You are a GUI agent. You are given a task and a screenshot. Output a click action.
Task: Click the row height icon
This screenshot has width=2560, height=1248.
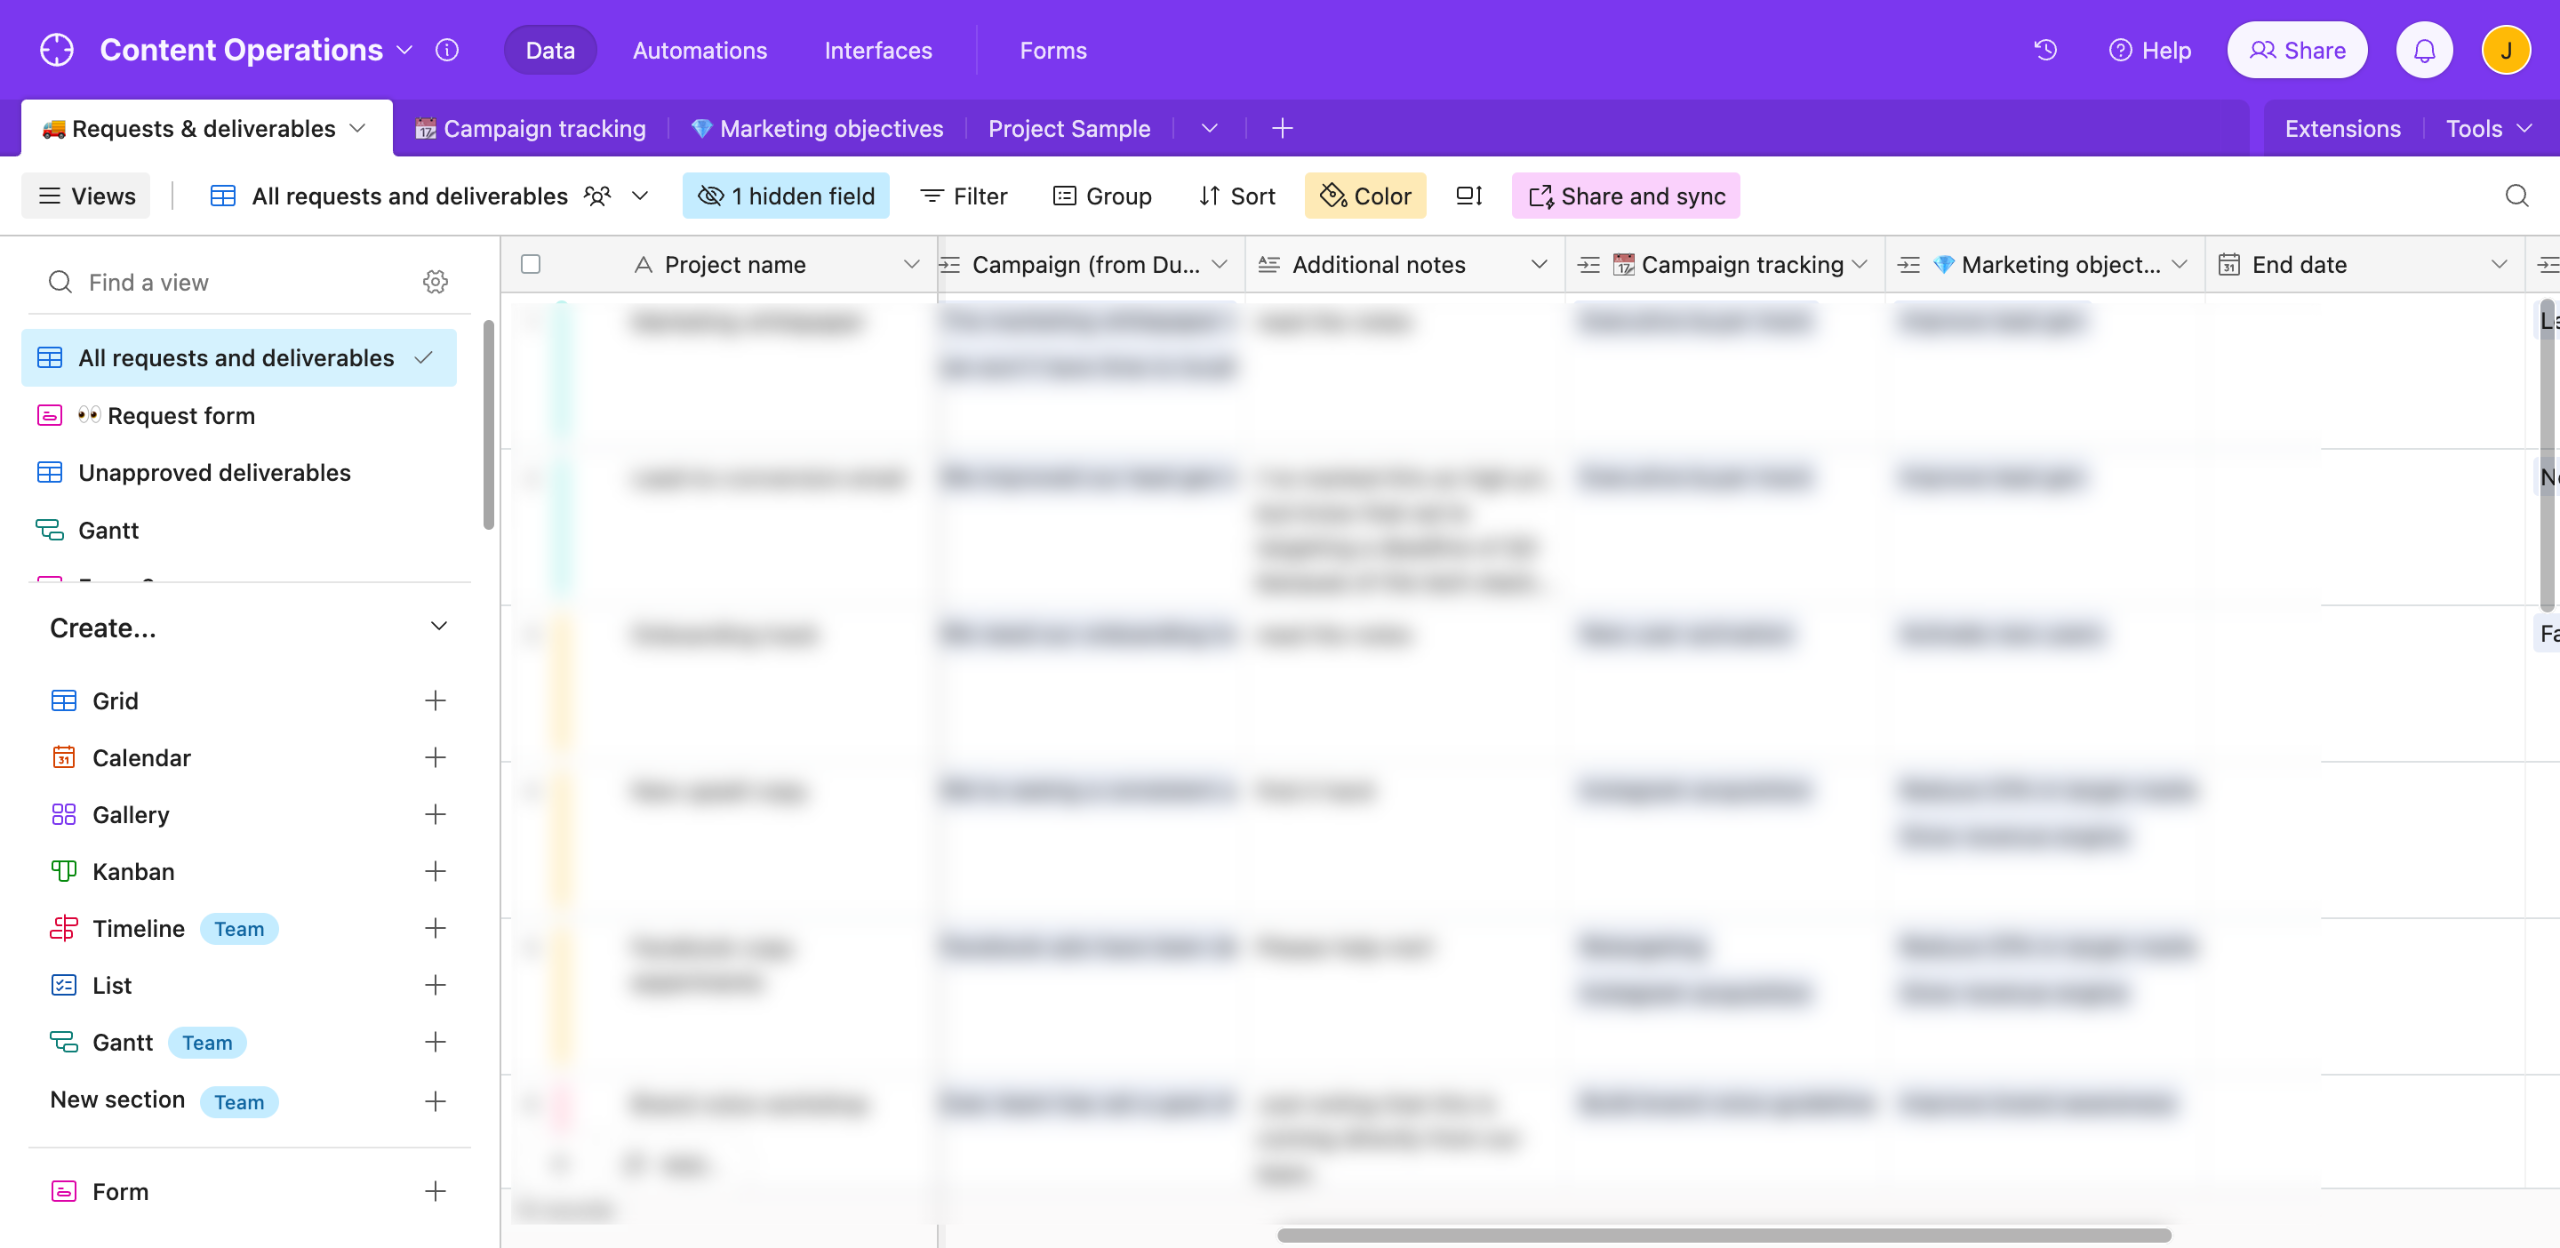(1469, 196)
